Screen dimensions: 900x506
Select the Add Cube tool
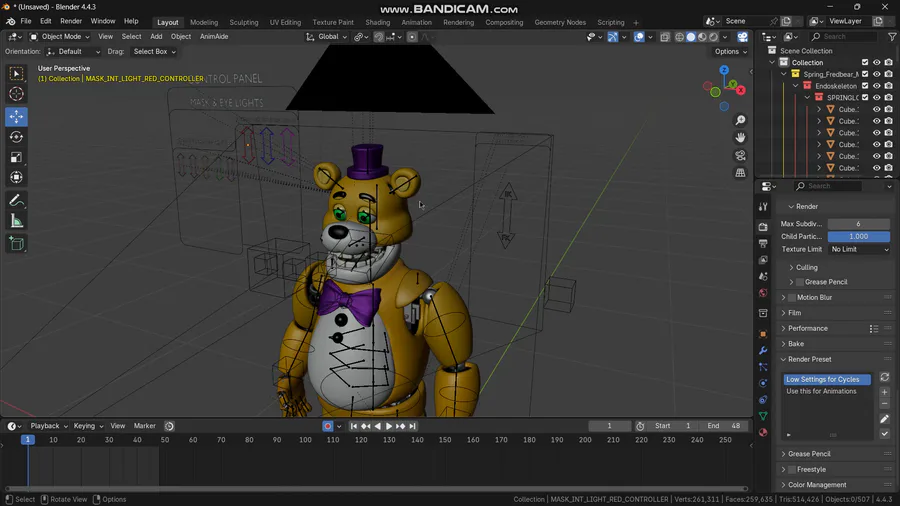(x=16, y=244)
